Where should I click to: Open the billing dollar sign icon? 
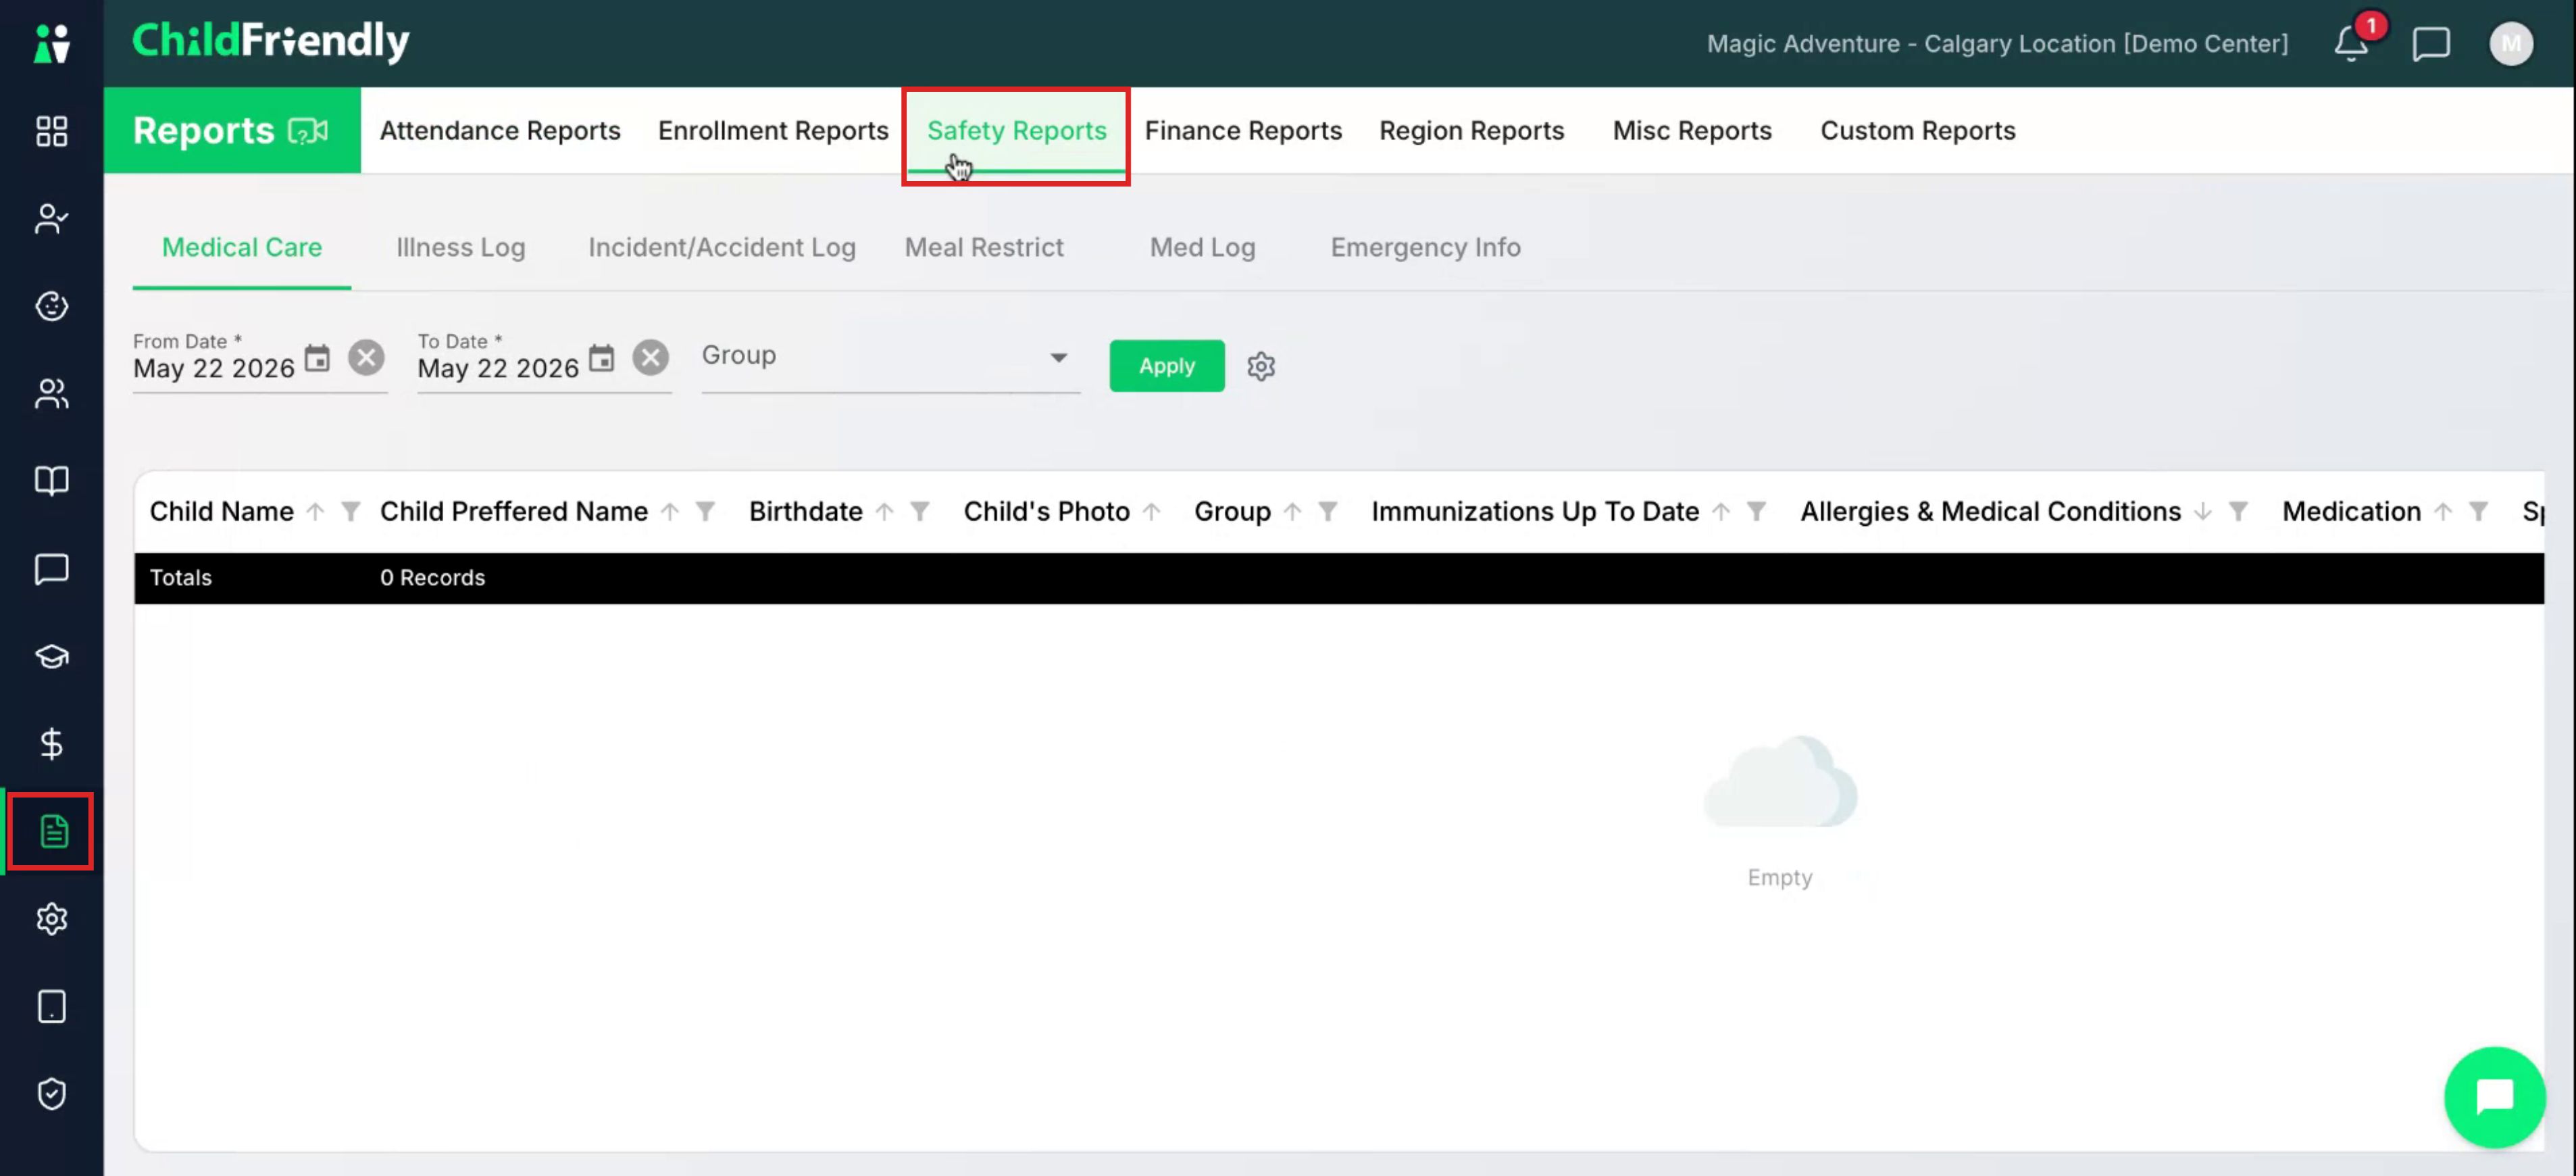click(51, 743)
